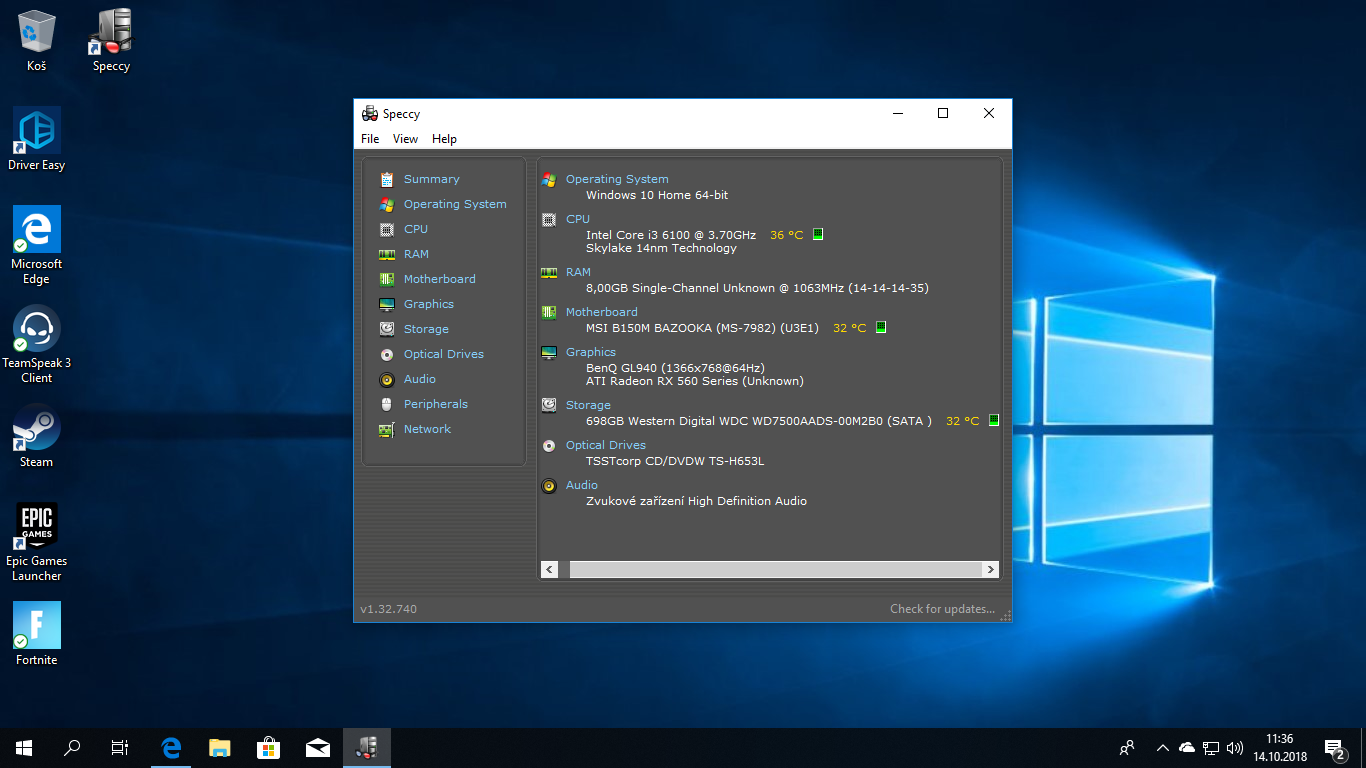Click the Skylake 14nm Technology text
The height and width of the screenshot is (768, 1366).
[x=661, y=248]
